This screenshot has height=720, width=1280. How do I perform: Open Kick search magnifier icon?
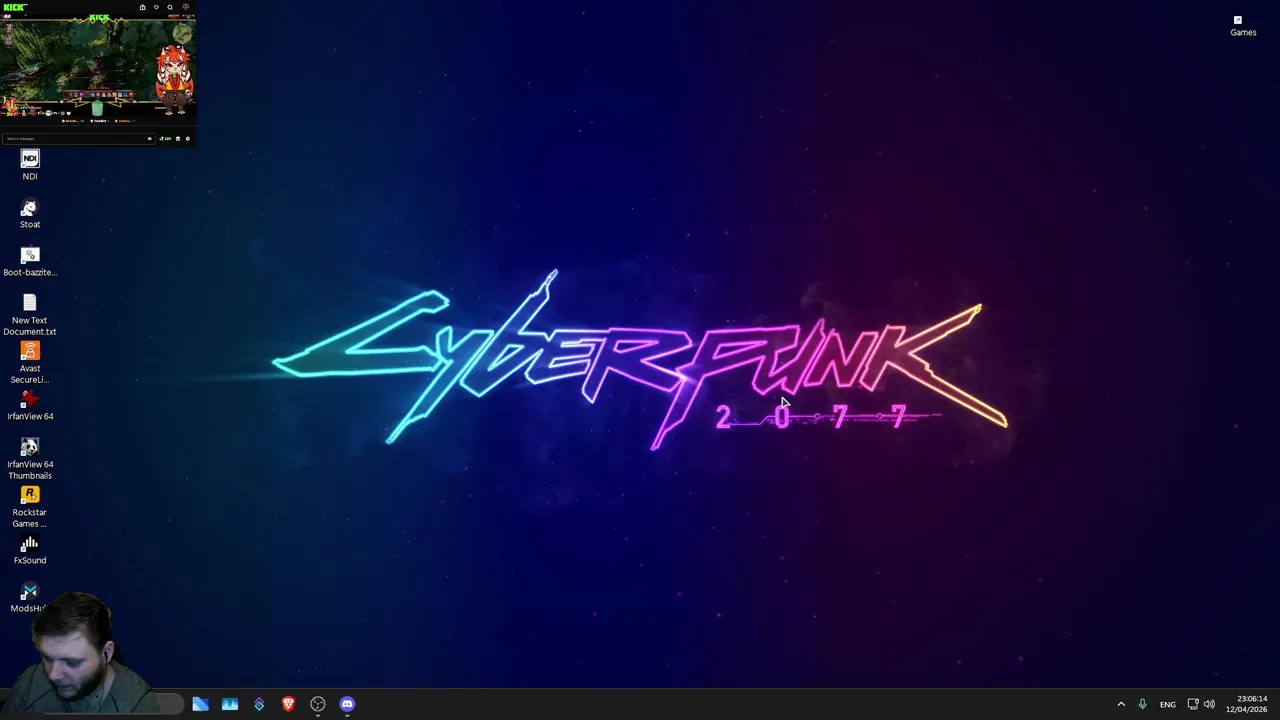point(170,7)
